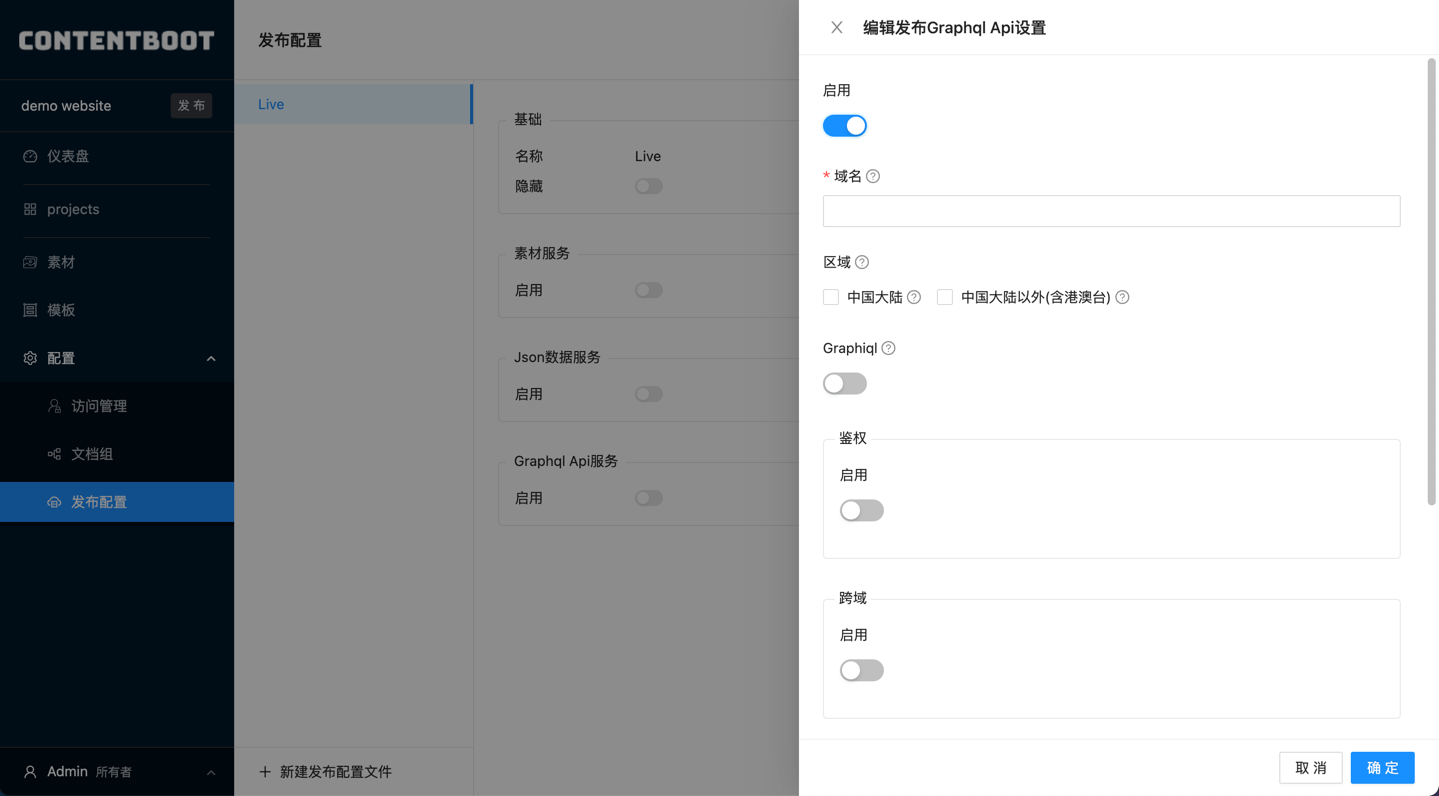This screenshot has height=796, width=1439.
Task: Open the 素材 menu item
Action: pyautogui.click(x=117, y=262)
